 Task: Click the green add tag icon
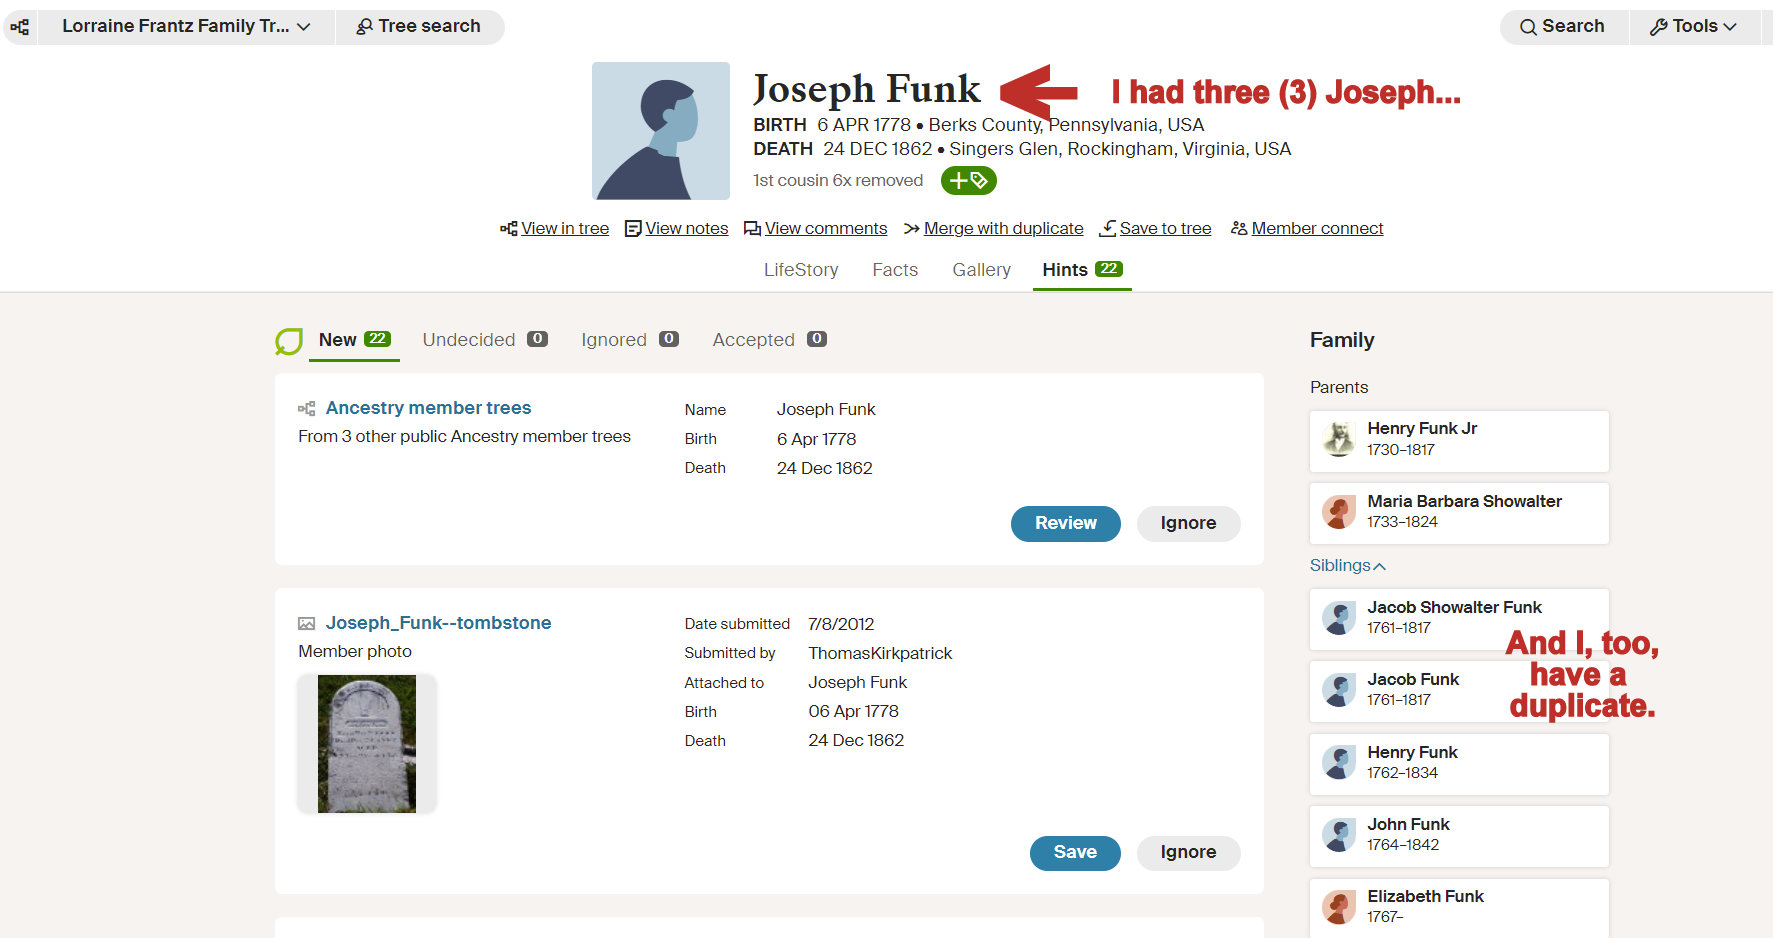[x=968, y=181]
